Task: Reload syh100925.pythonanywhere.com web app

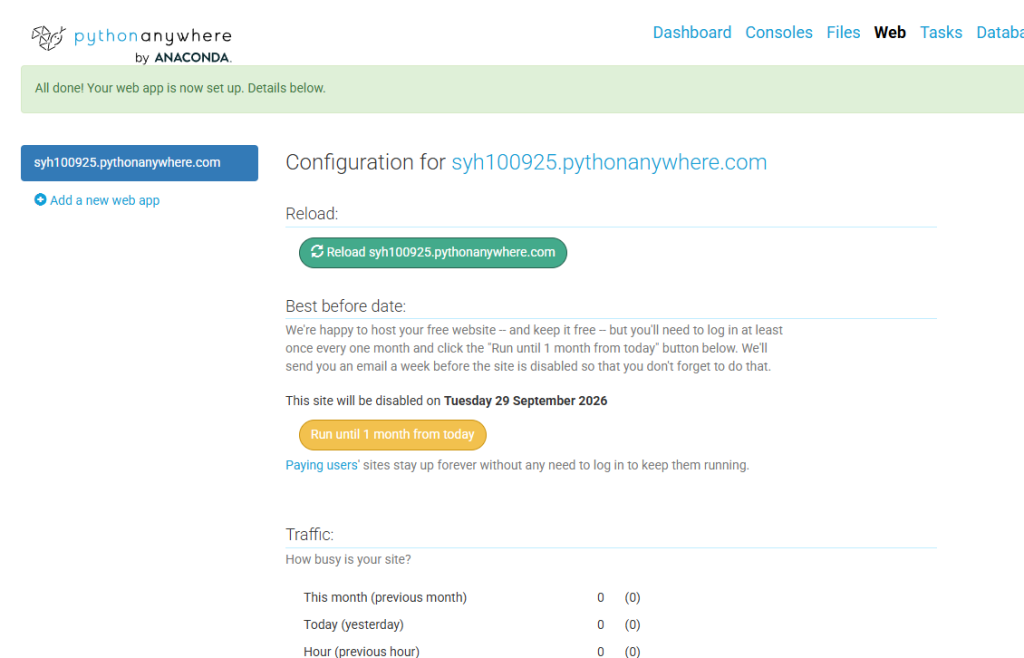Action: pyautogui.click(x=433, y=253)
